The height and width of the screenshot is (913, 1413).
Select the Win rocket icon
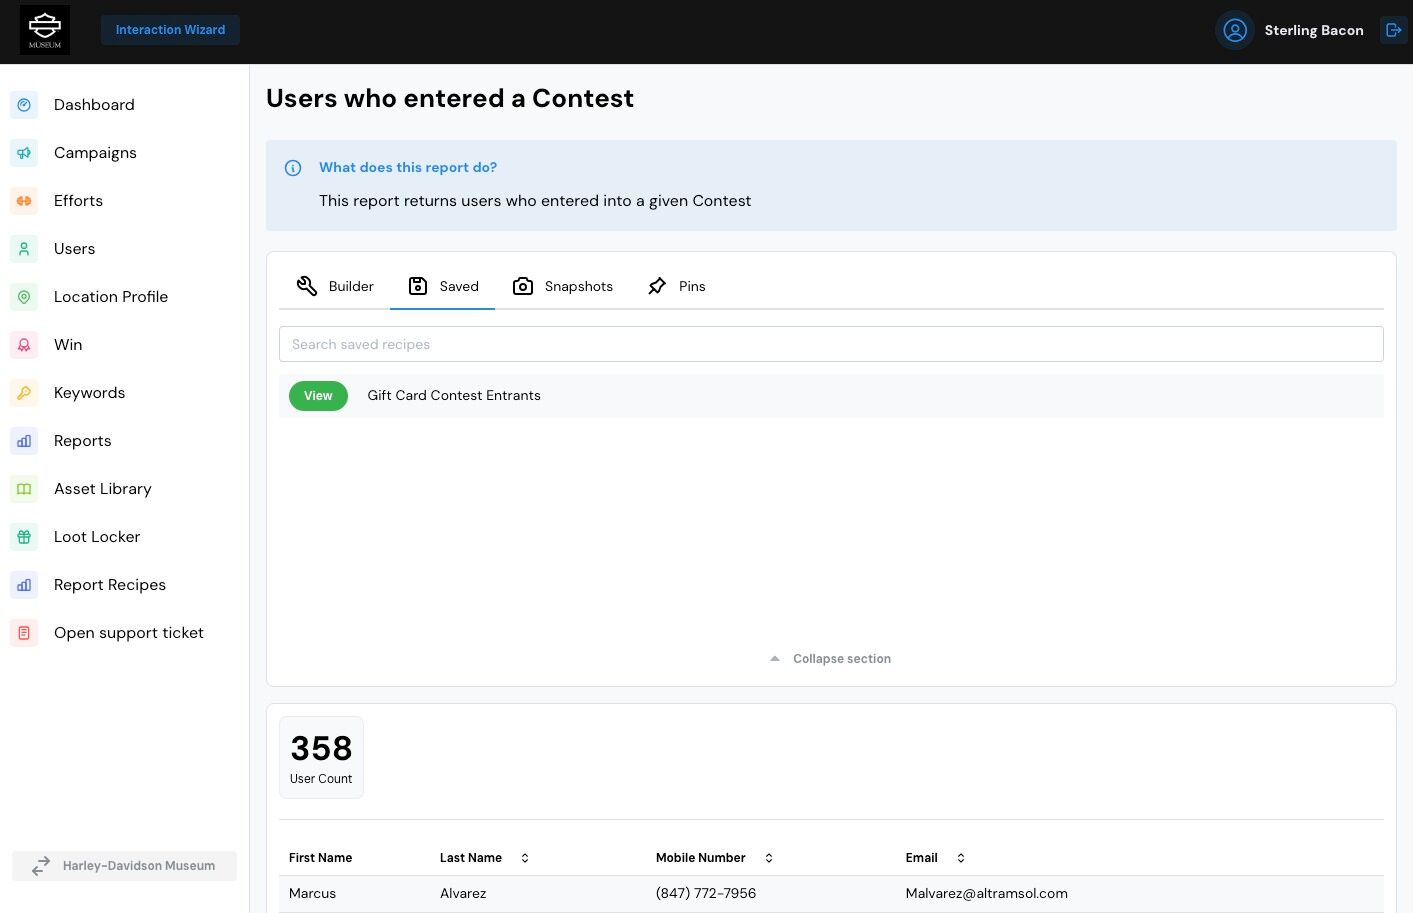[24, 345]
